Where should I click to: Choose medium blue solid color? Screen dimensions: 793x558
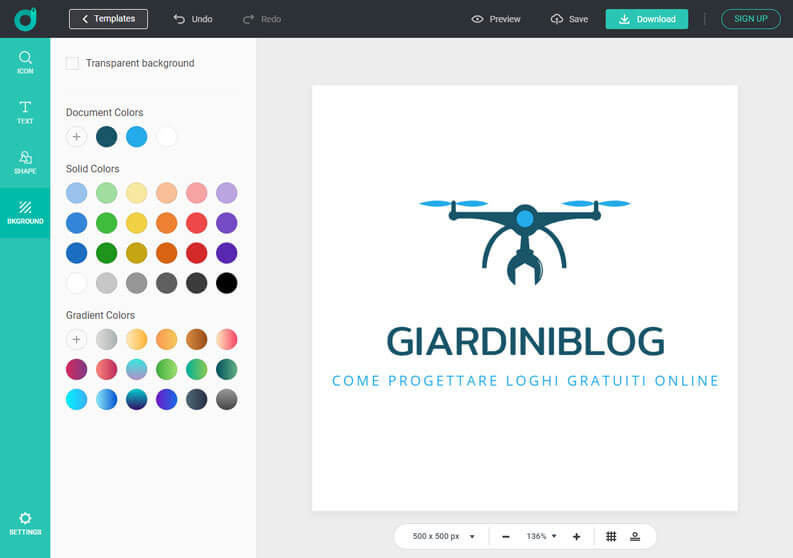pyautogui.click(x=76, y=223)
